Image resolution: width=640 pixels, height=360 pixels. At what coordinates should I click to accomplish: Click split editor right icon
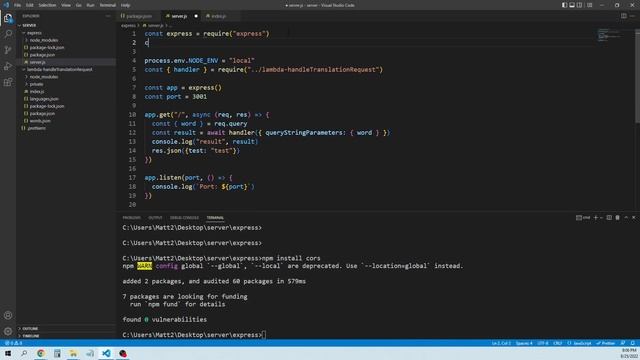tap(624, 16)
